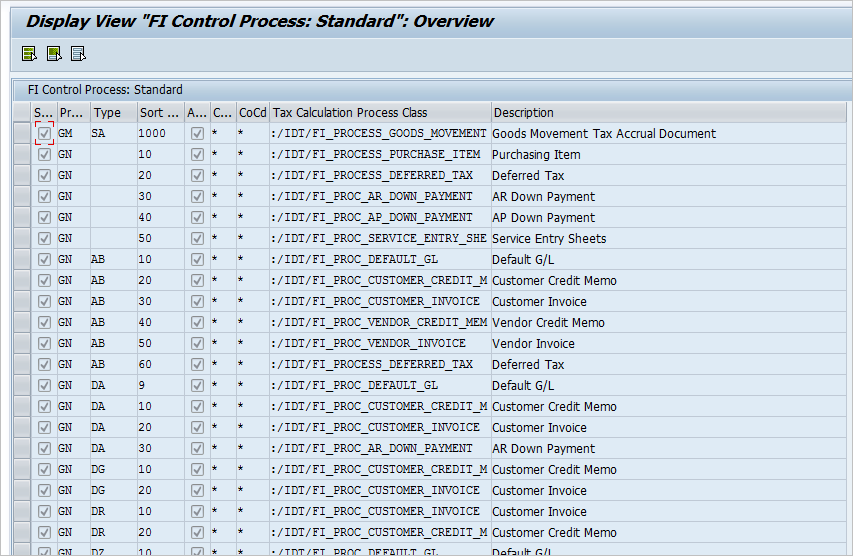
Task: Click the Select Block toolbar icon
Action: 54,54
